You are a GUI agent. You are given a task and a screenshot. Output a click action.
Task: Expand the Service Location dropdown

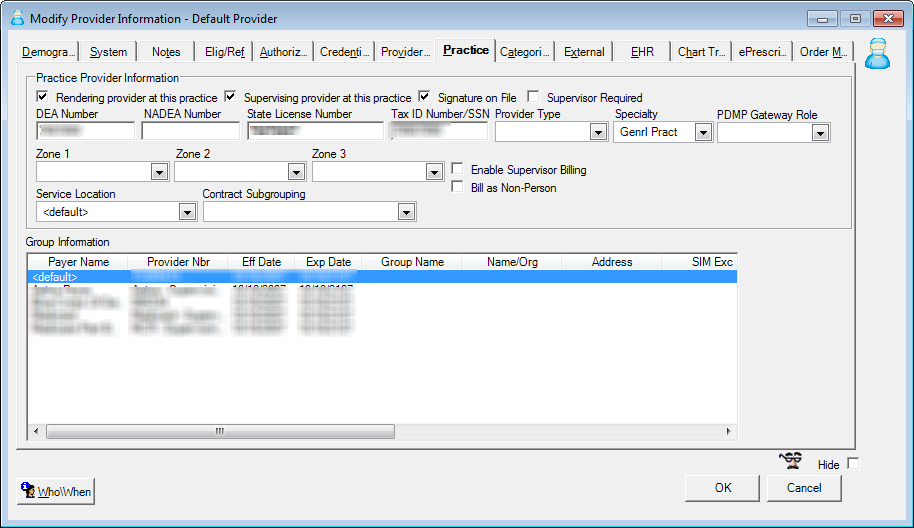click(x=187, y=212)
